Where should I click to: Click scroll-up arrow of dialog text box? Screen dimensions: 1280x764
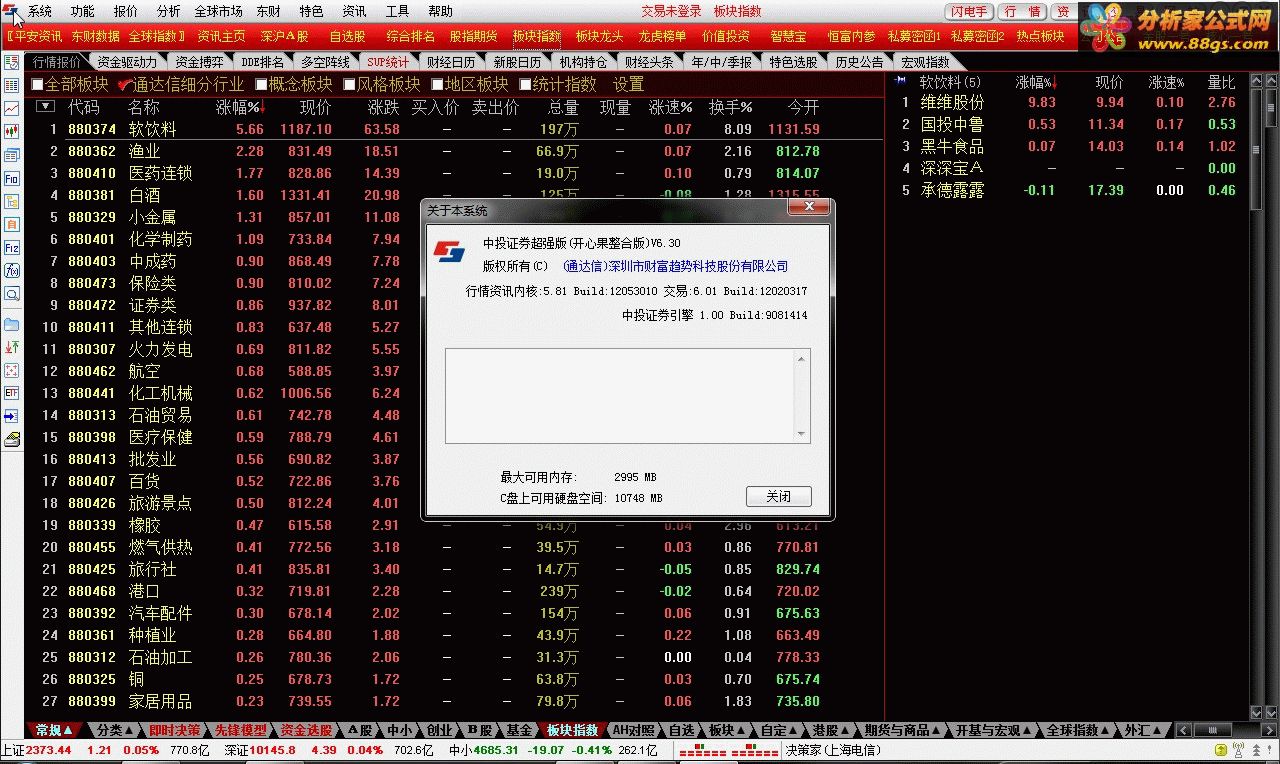point(801,358)
